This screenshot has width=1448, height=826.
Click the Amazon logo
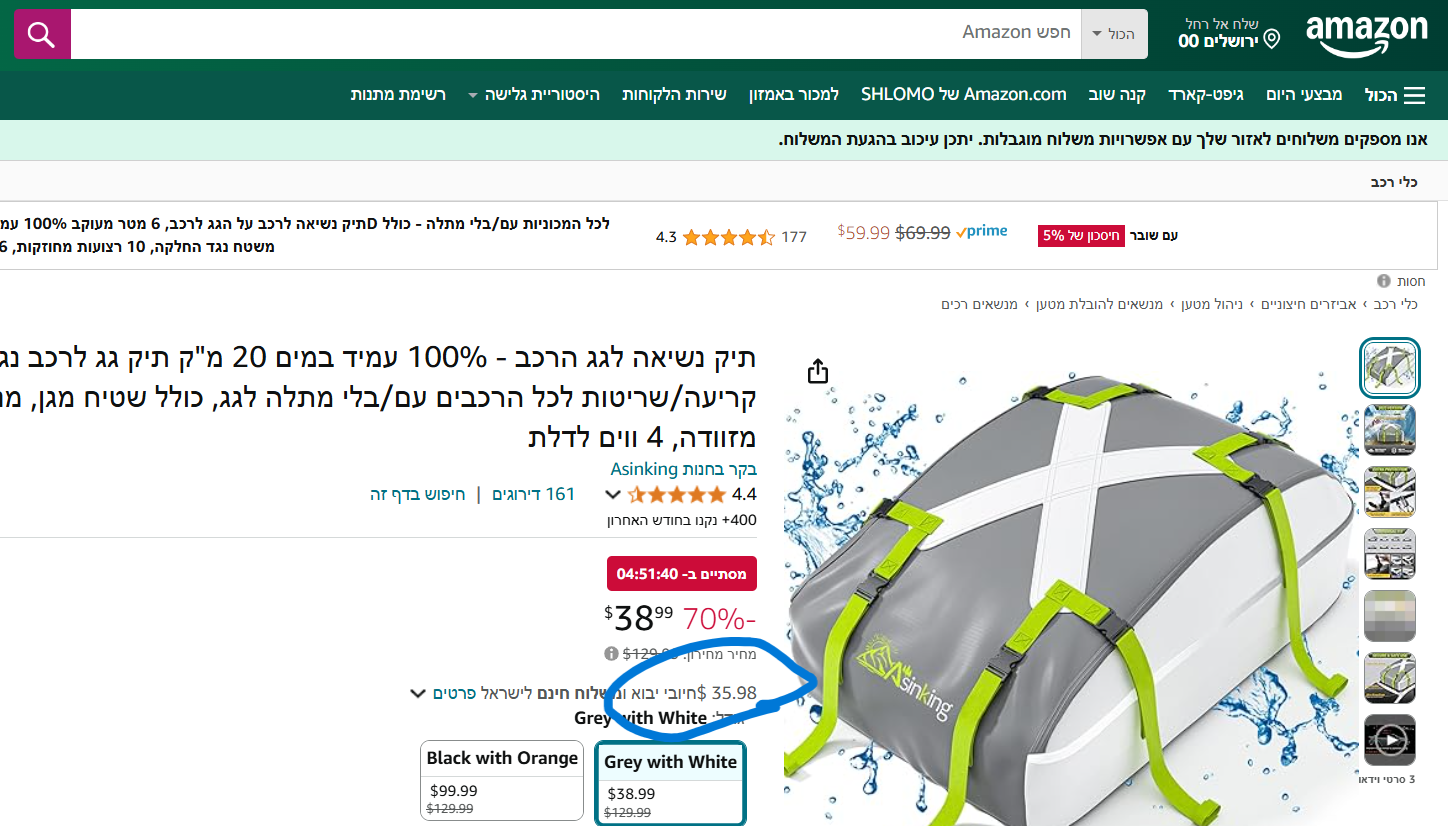click(1367, 35)
